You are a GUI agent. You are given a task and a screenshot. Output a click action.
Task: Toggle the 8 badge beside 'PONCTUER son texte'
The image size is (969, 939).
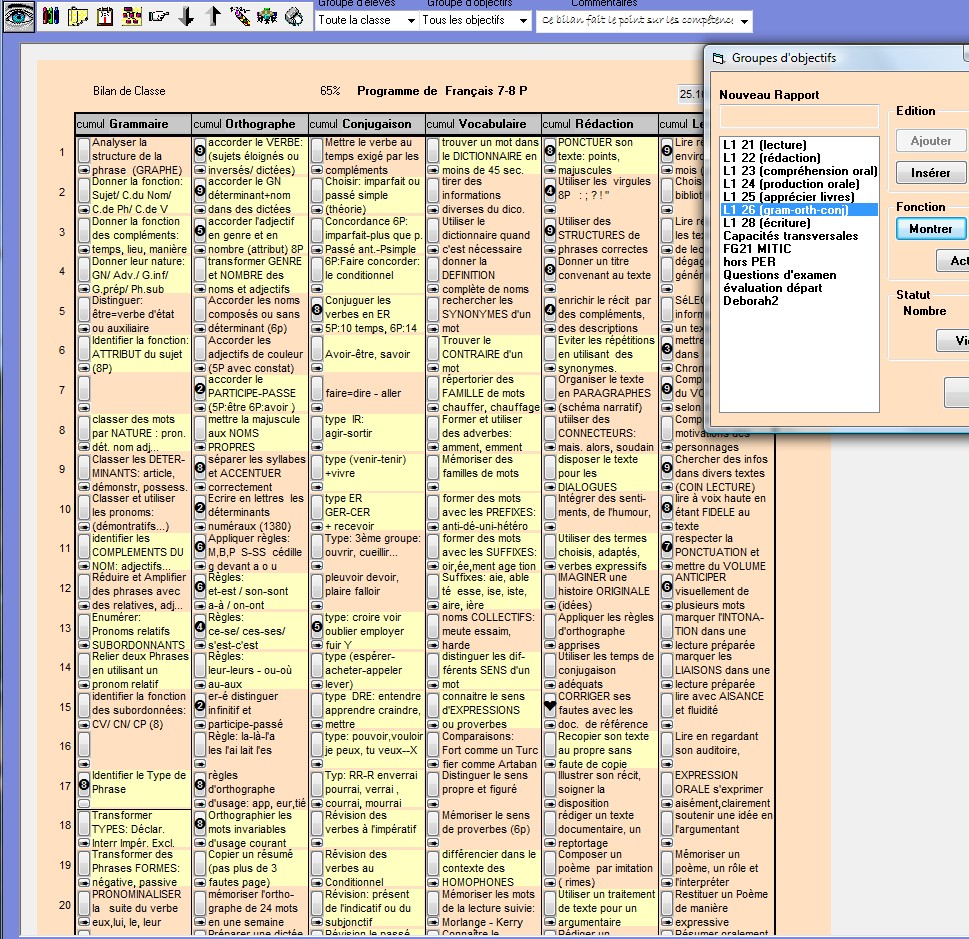coord(549,150)
